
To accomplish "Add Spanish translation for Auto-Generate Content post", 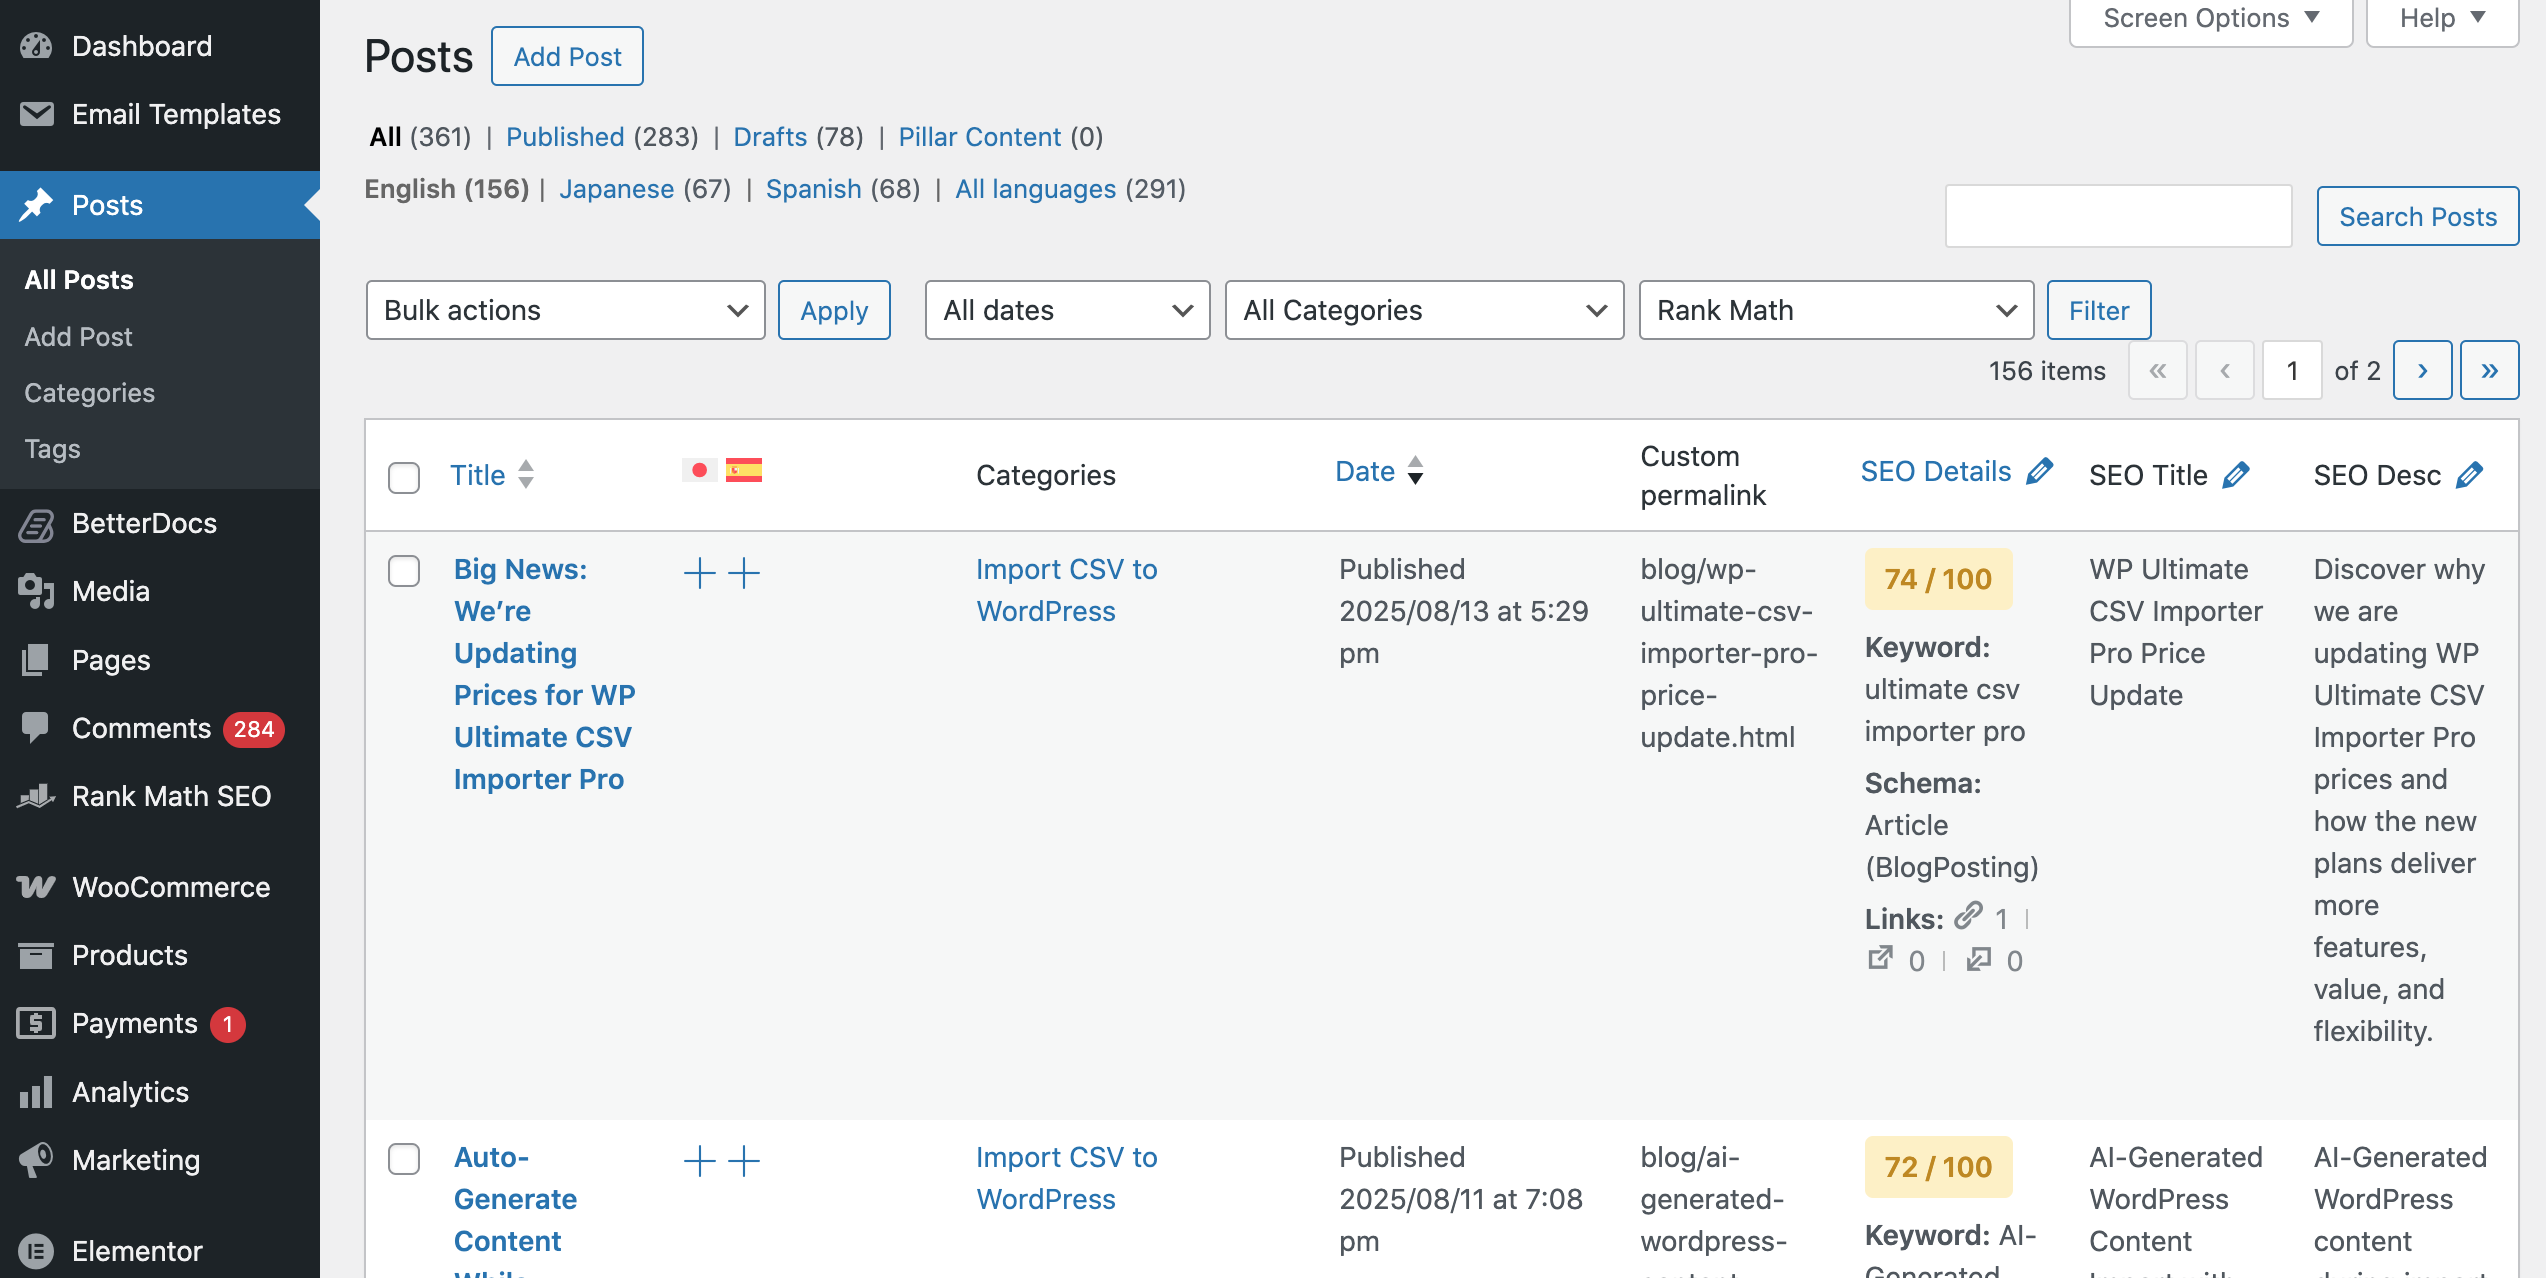I will [744, 1161].
